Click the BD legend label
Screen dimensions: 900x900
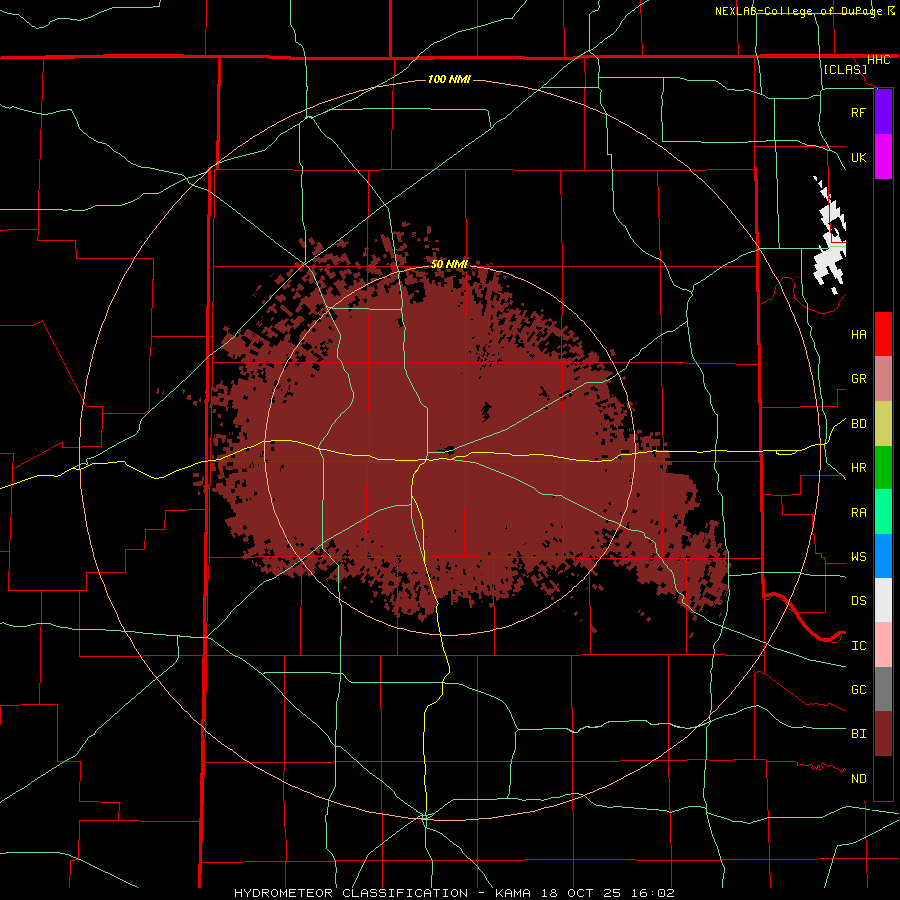(x=858, y=424)
